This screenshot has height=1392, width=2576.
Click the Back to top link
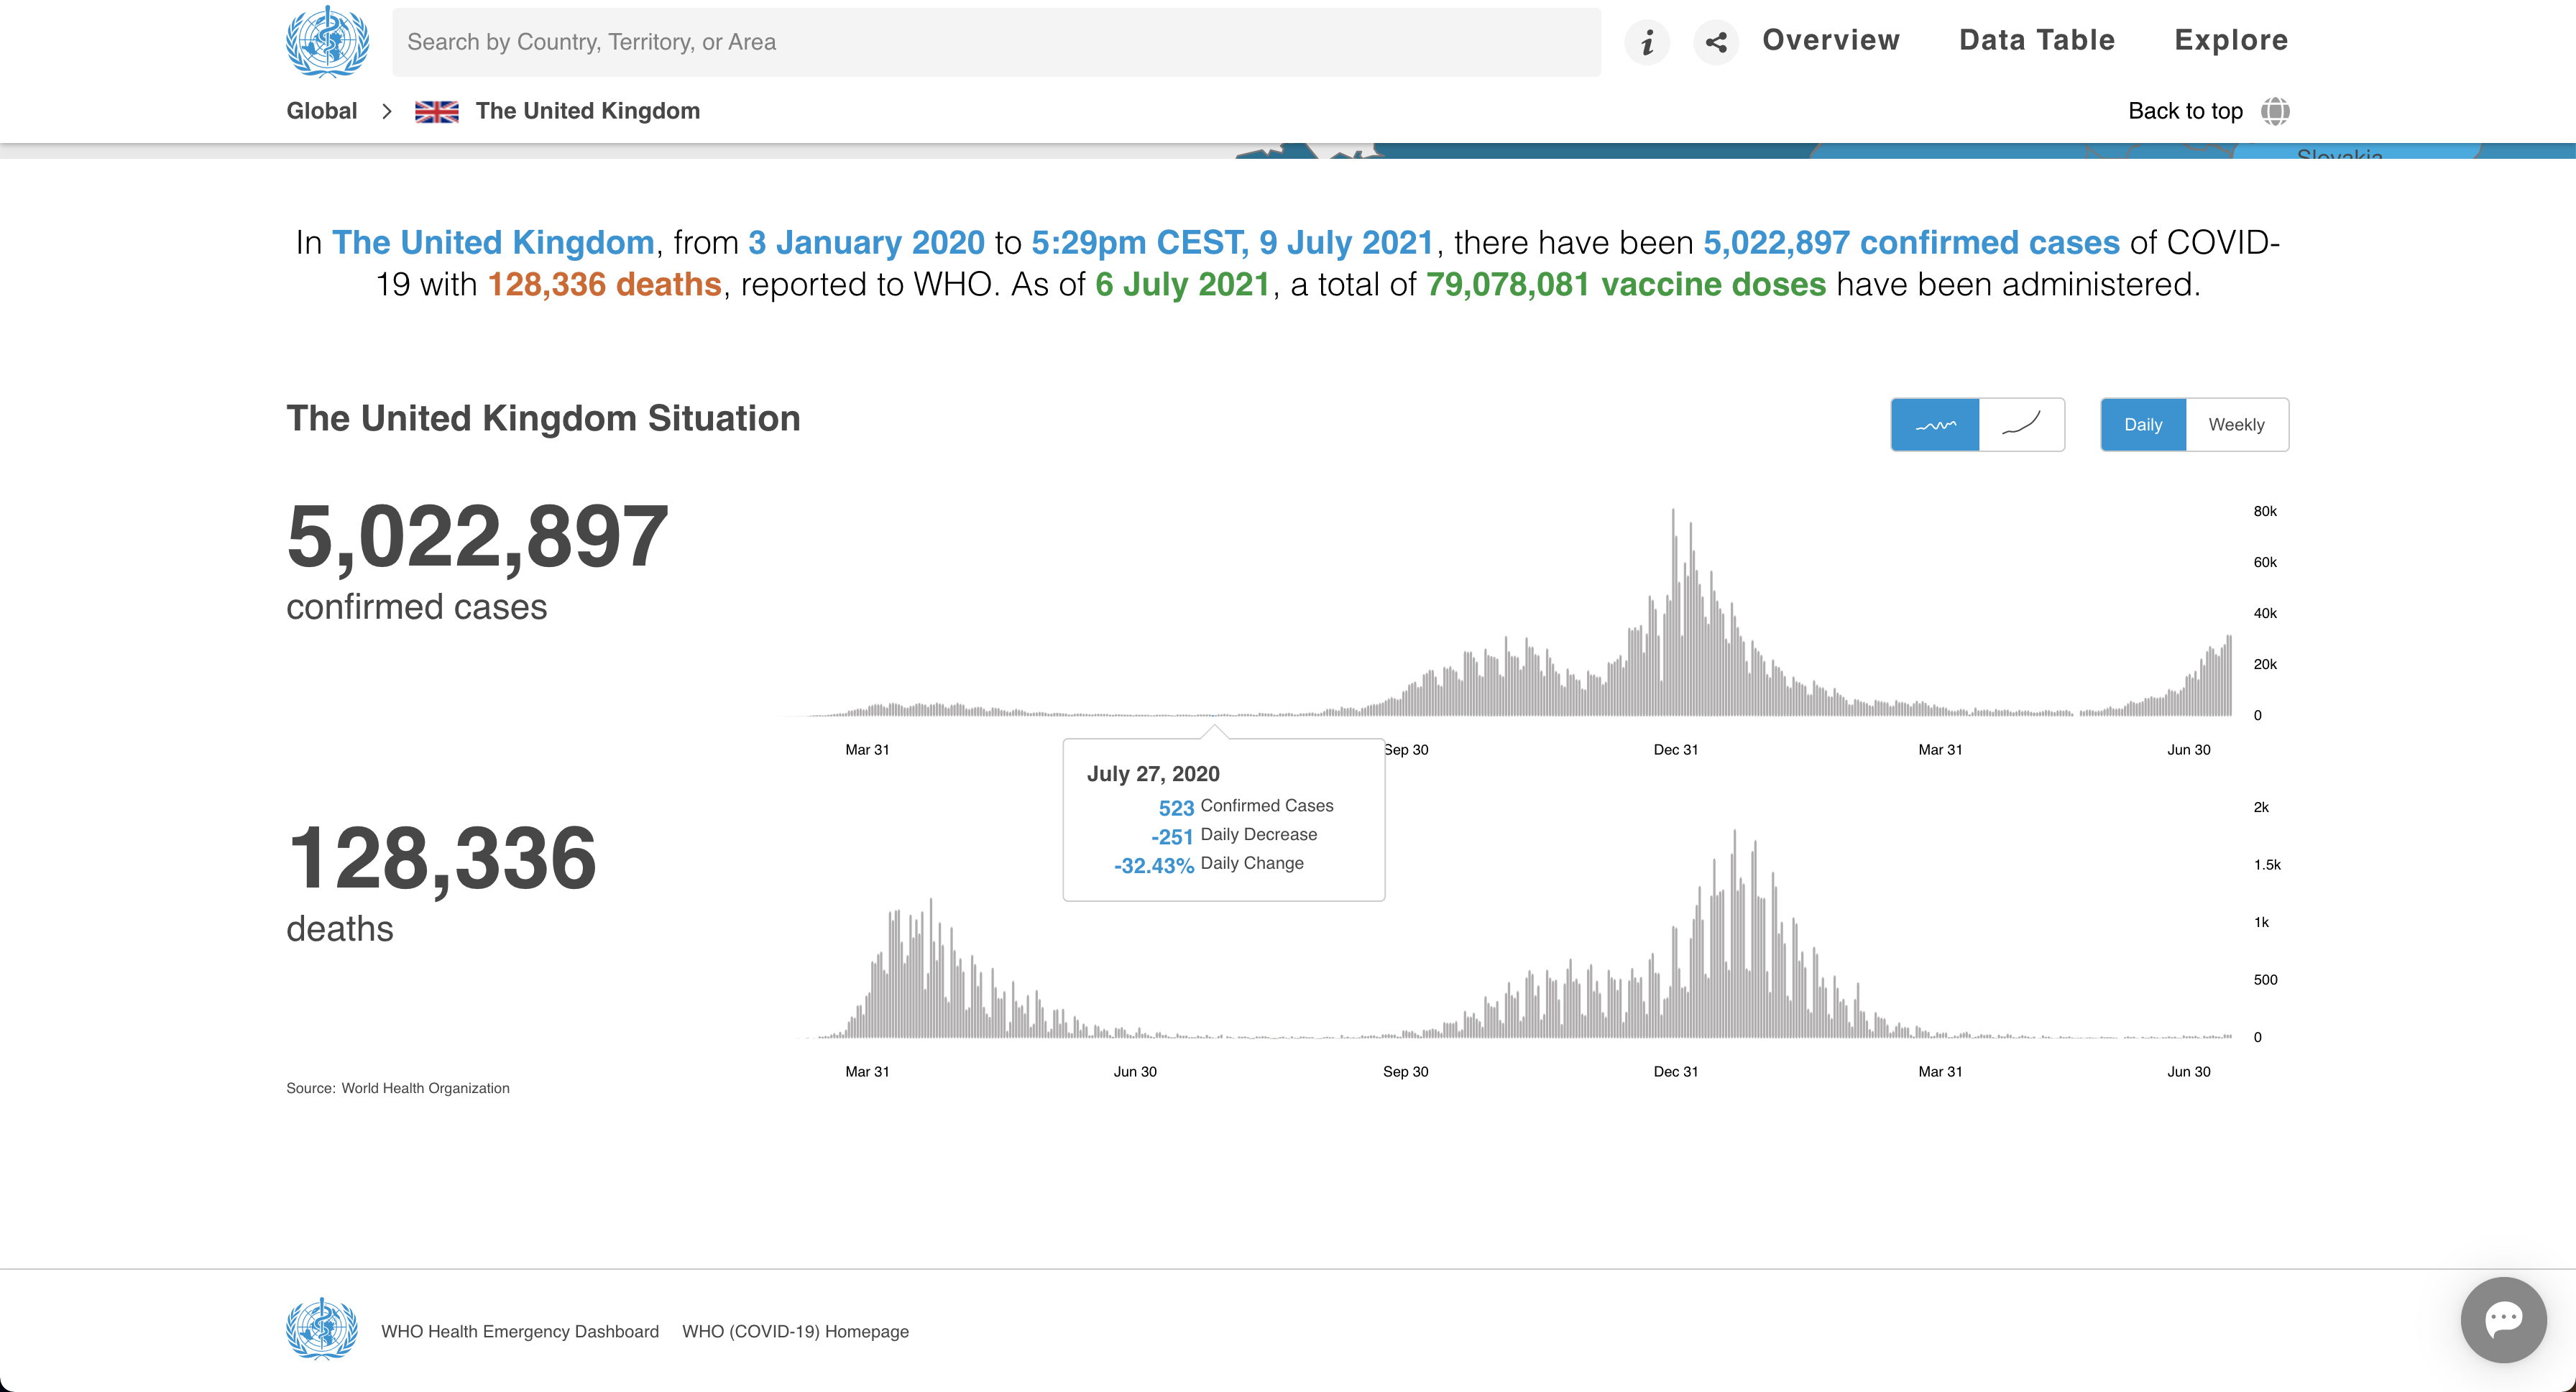[x=2184, y=111]
